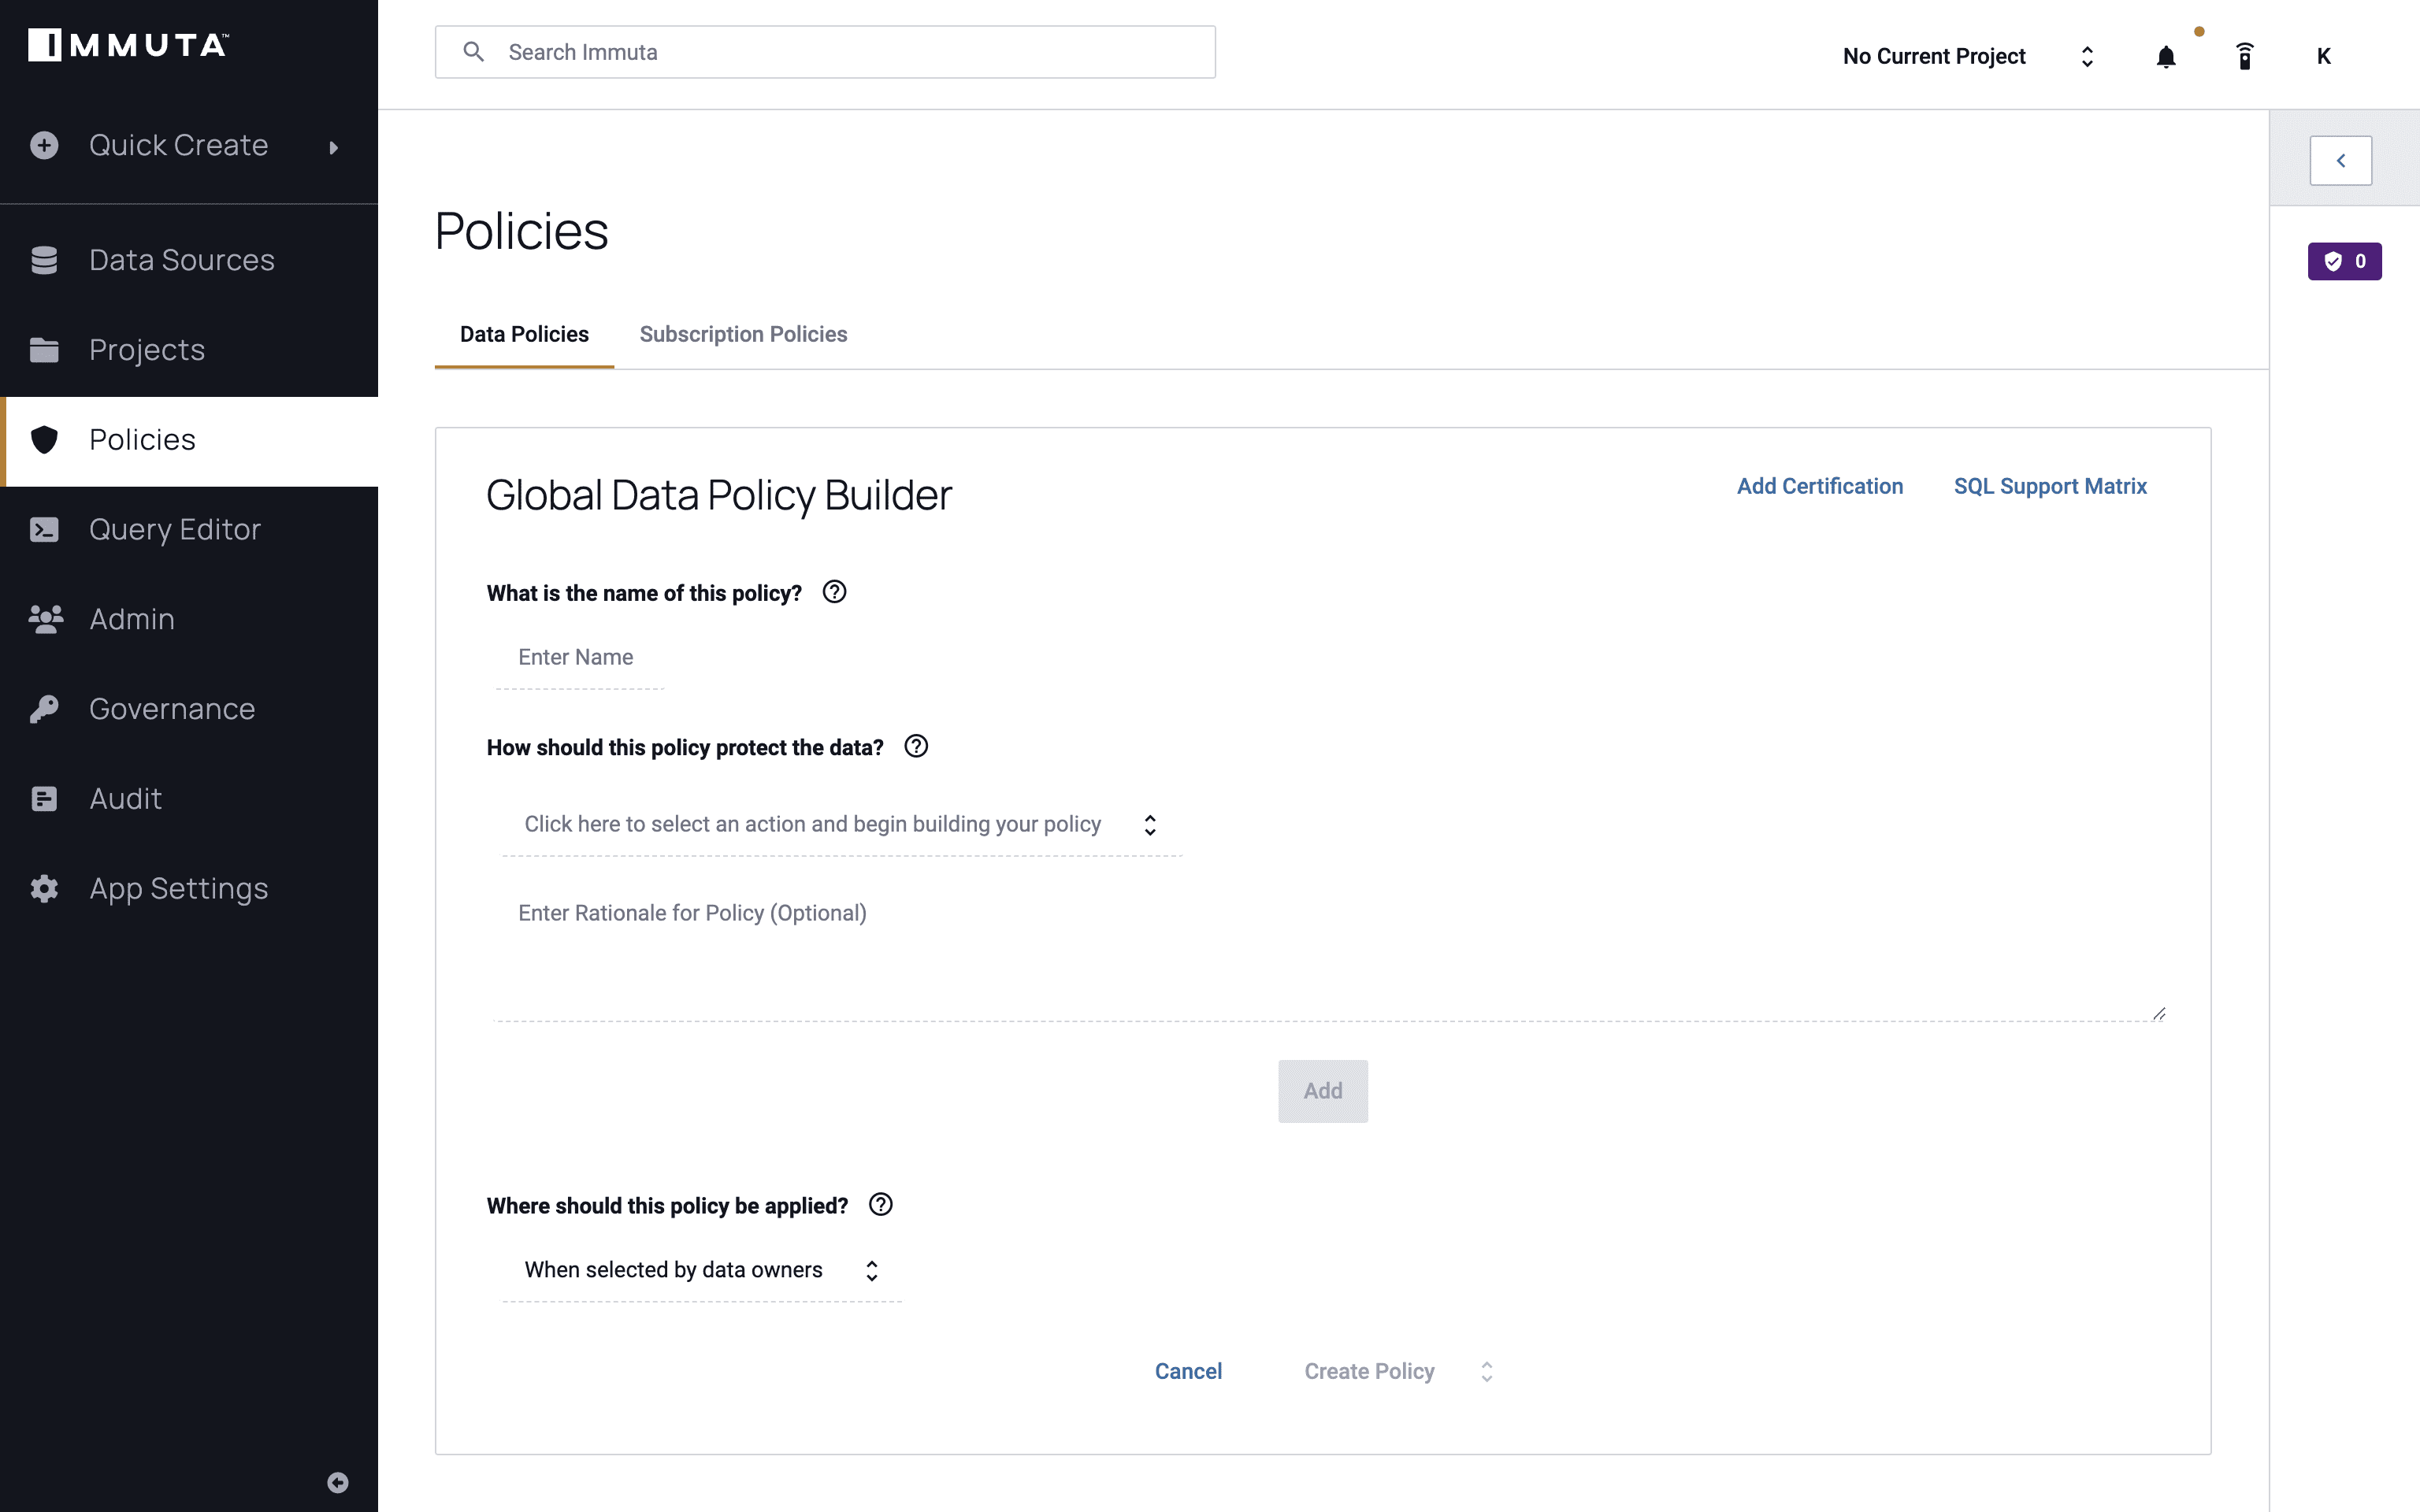Switch to the Subscription Policies tab
Screen dimensions: 2420x1512
pos(743,334)
